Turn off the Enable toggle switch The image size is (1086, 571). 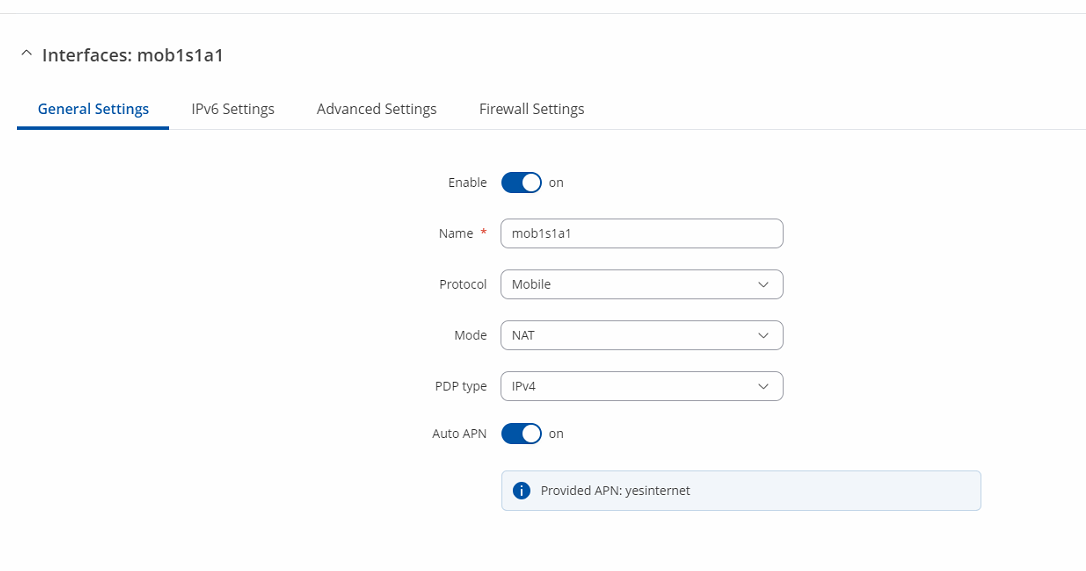click(521, 183)
